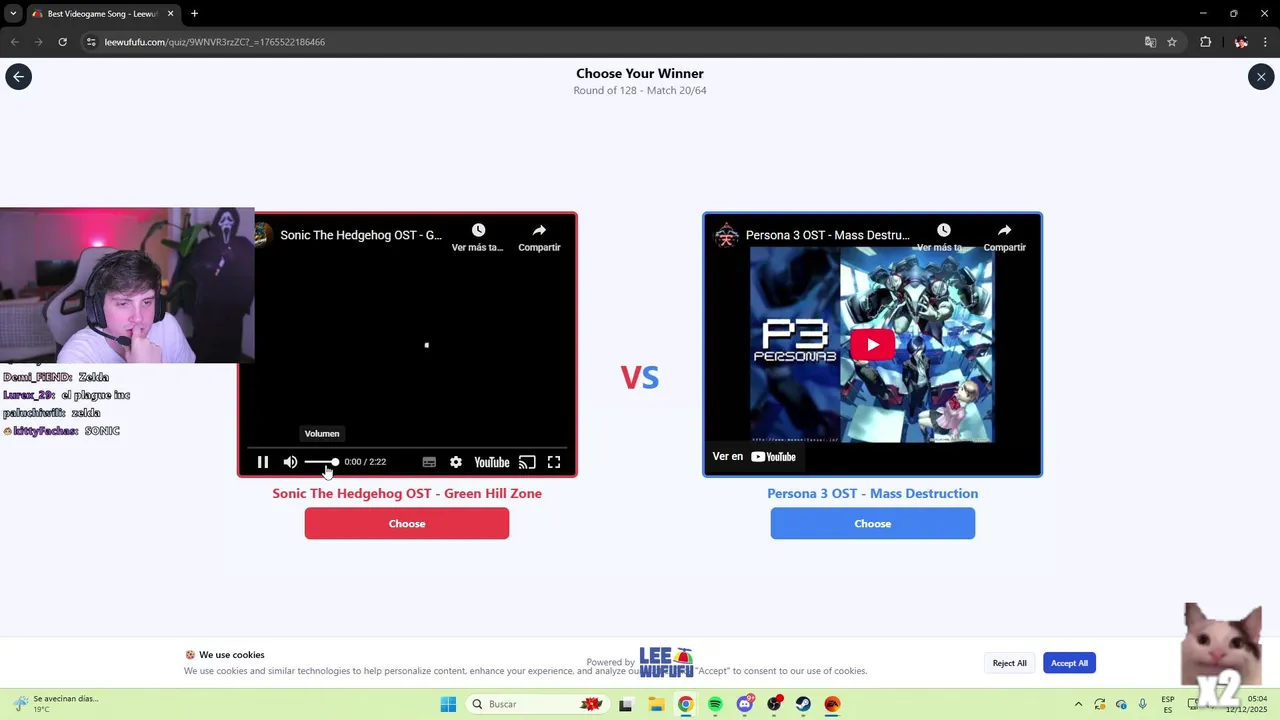The width and height of the screenshot is (1280, 720).
Task: View site information icon in address bar
Action: tap(91, 42)
